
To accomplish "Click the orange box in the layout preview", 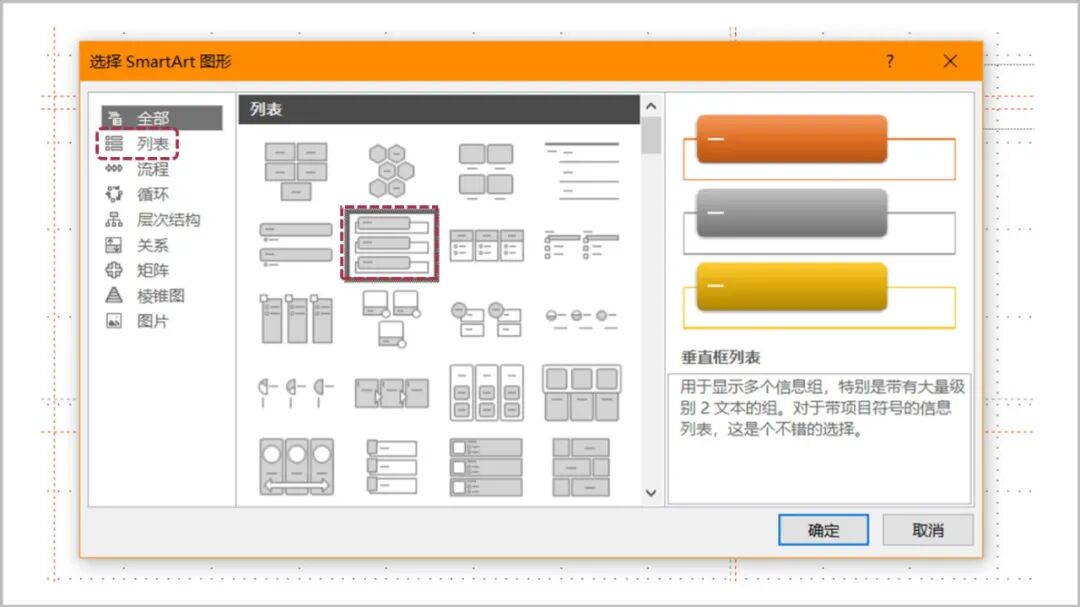I will tap(792, 139).
